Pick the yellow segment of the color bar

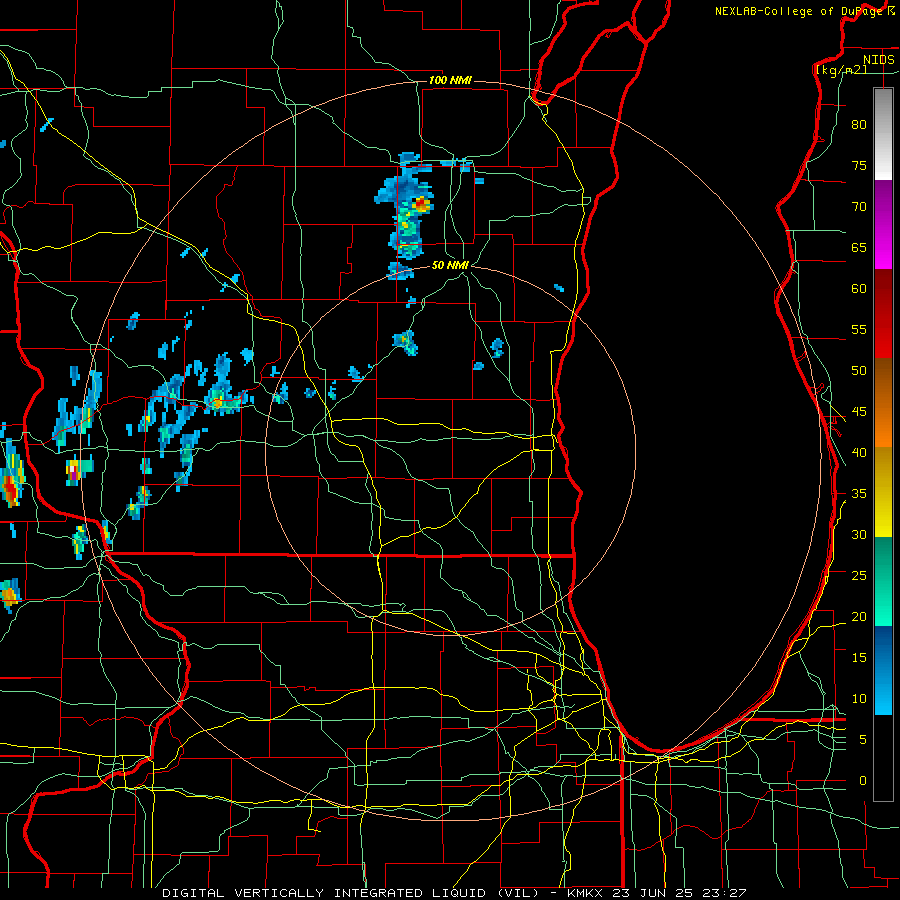883,492
